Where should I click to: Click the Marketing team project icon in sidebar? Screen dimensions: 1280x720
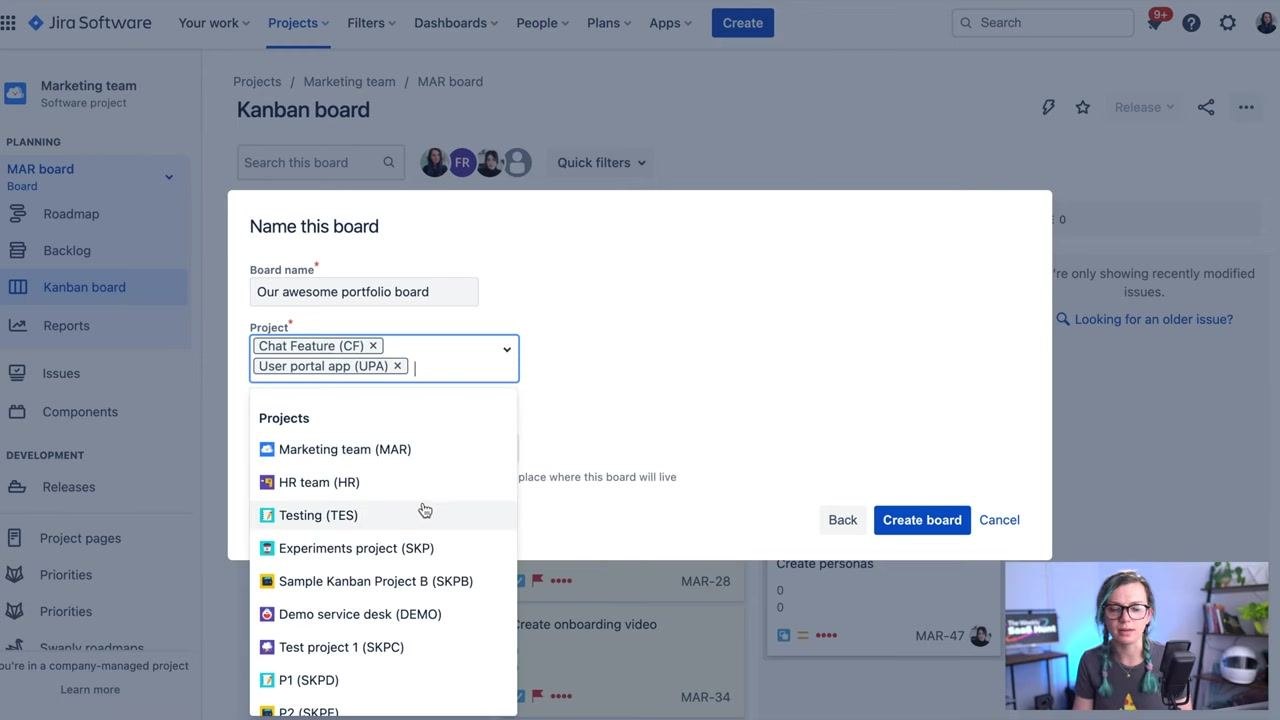point(15,93)
